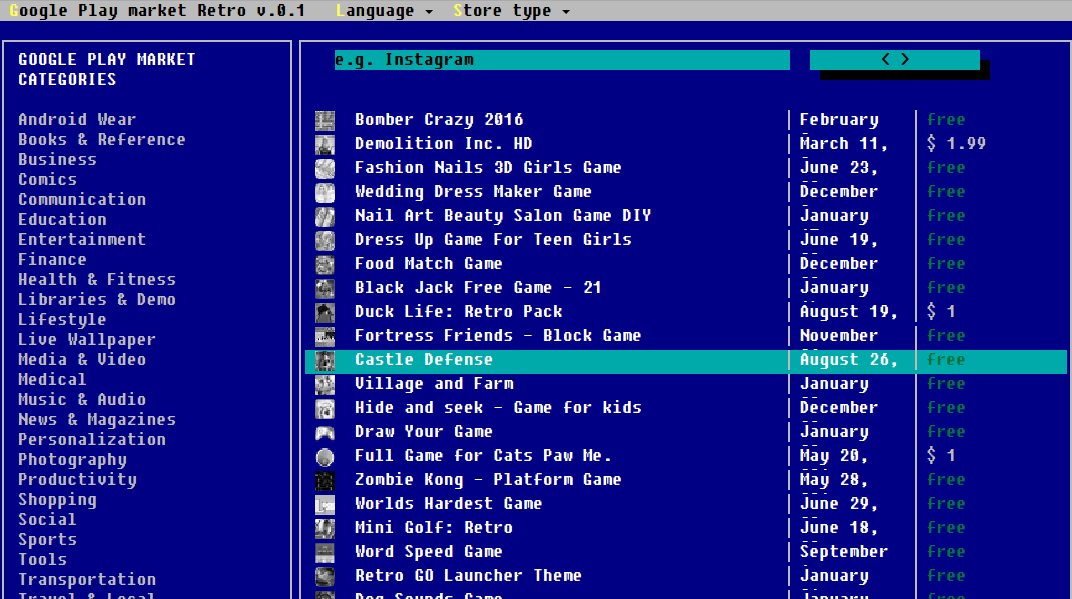The image size is (1072, 599).
Task: Click the Castle Defense app icon
Action: [x=325, y=360]
